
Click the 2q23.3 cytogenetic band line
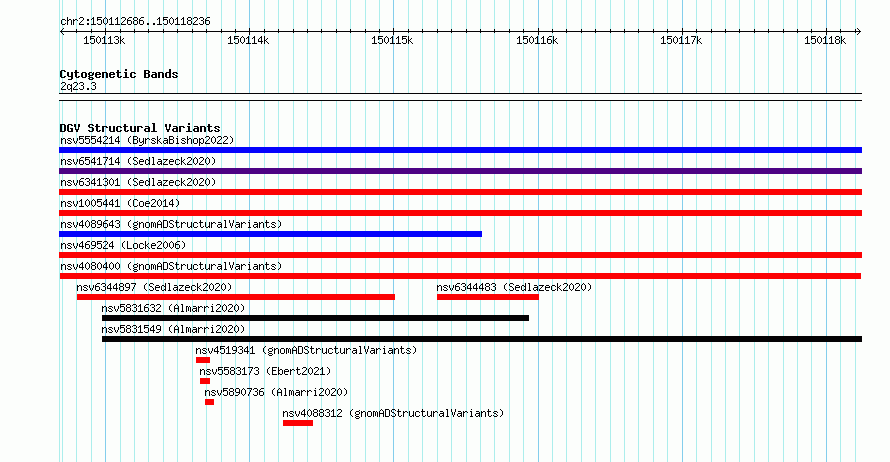[x=460, y=97]
